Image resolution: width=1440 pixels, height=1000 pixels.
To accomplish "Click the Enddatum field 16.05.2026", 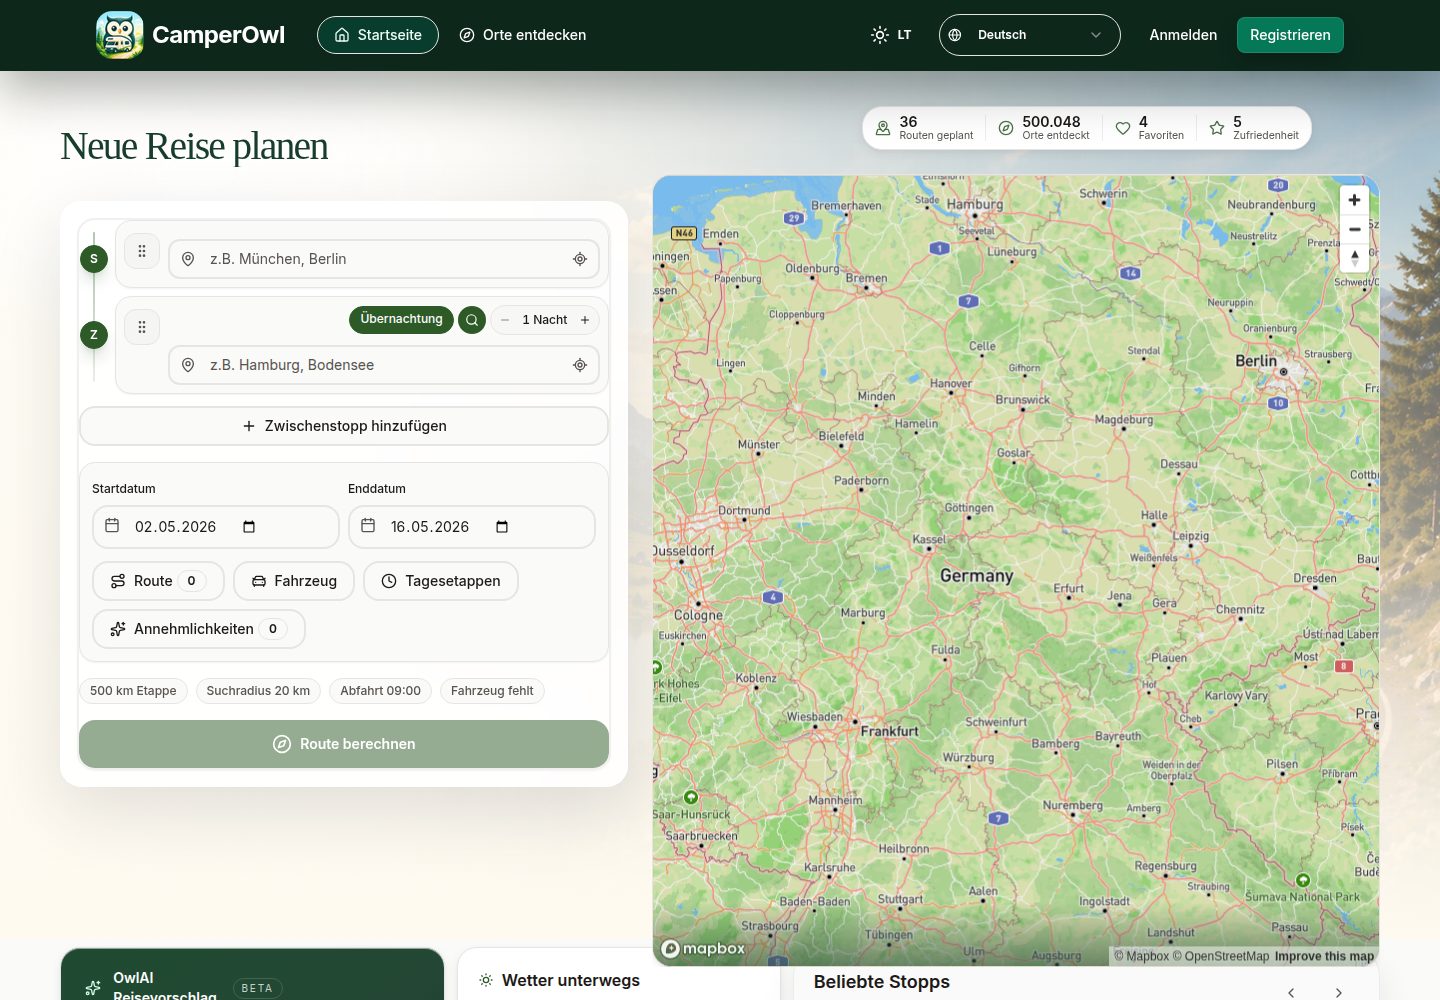I will 472,527.
